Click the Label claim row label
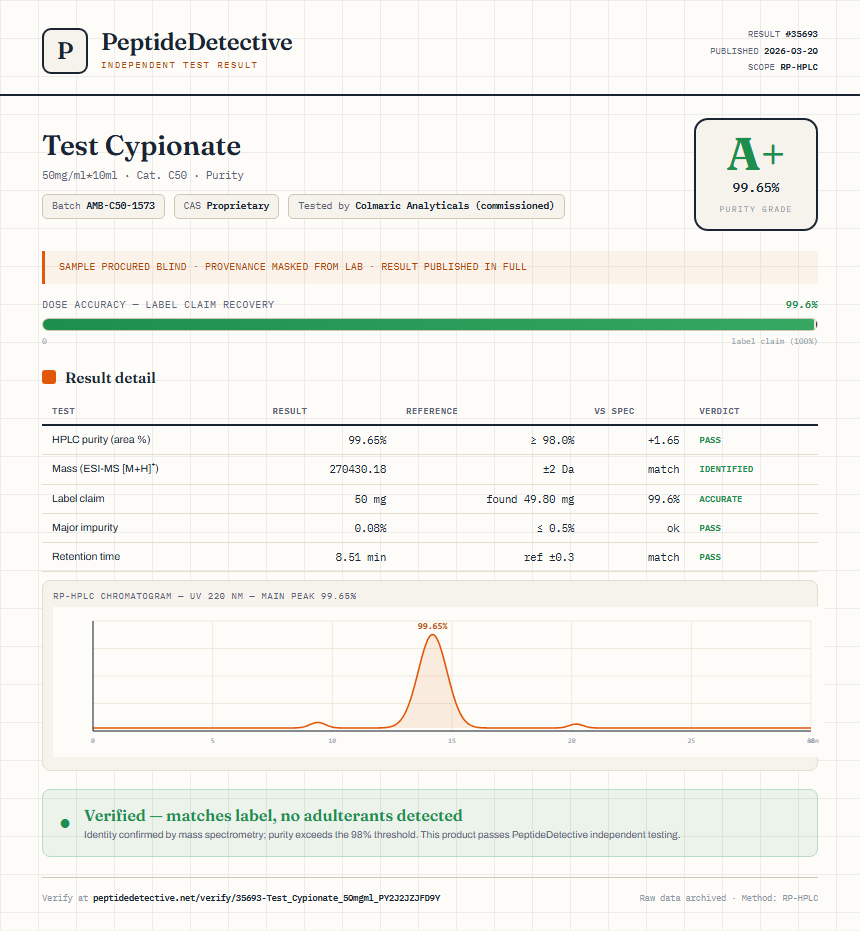This screenshot has width=860, height=931. click(78, 498)
